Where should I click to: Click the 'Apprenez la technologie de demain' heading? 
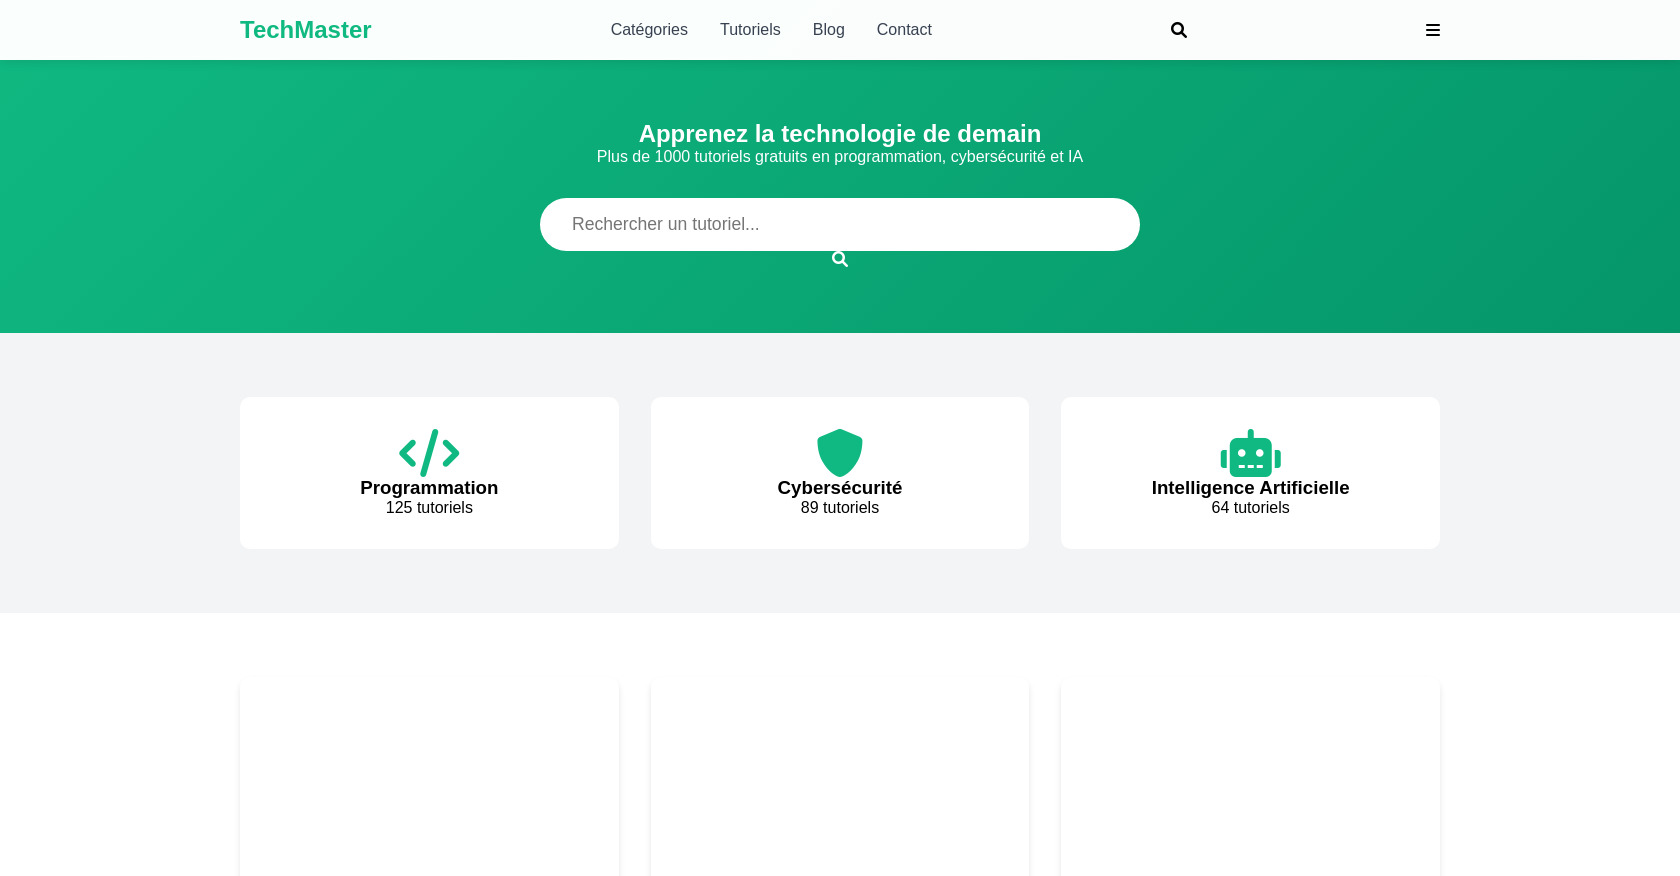coord(839,134)
